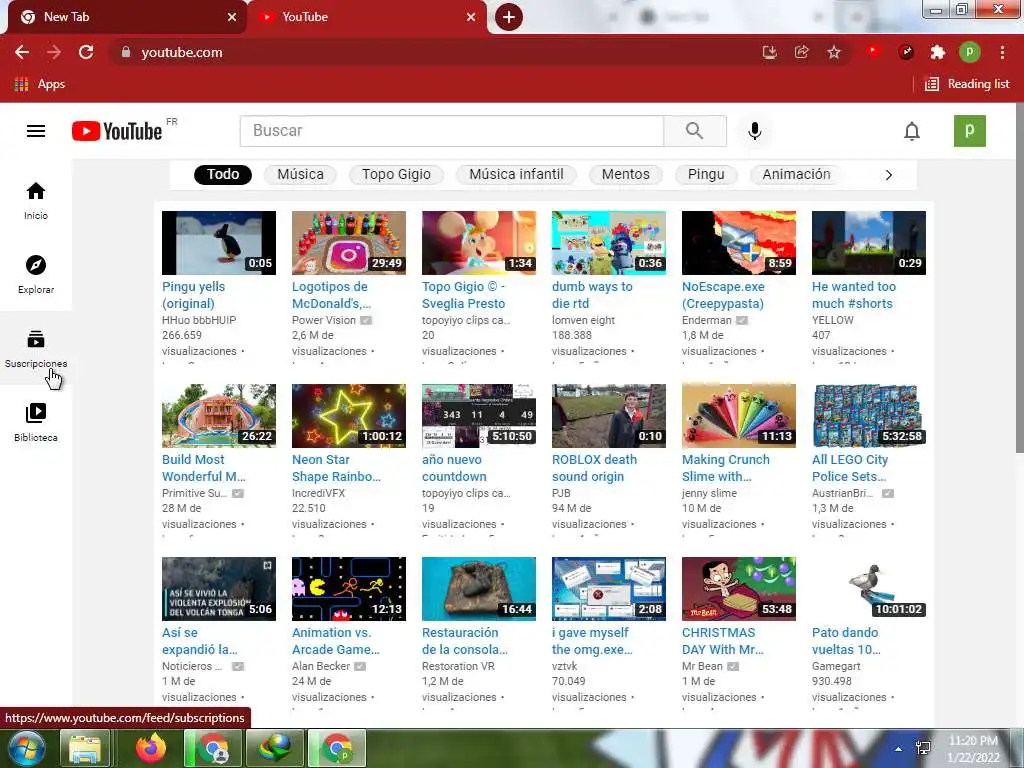This screenshot has height=768, width=1024.
Task: Select the Música filter chip
Action: tap(300, 174)
